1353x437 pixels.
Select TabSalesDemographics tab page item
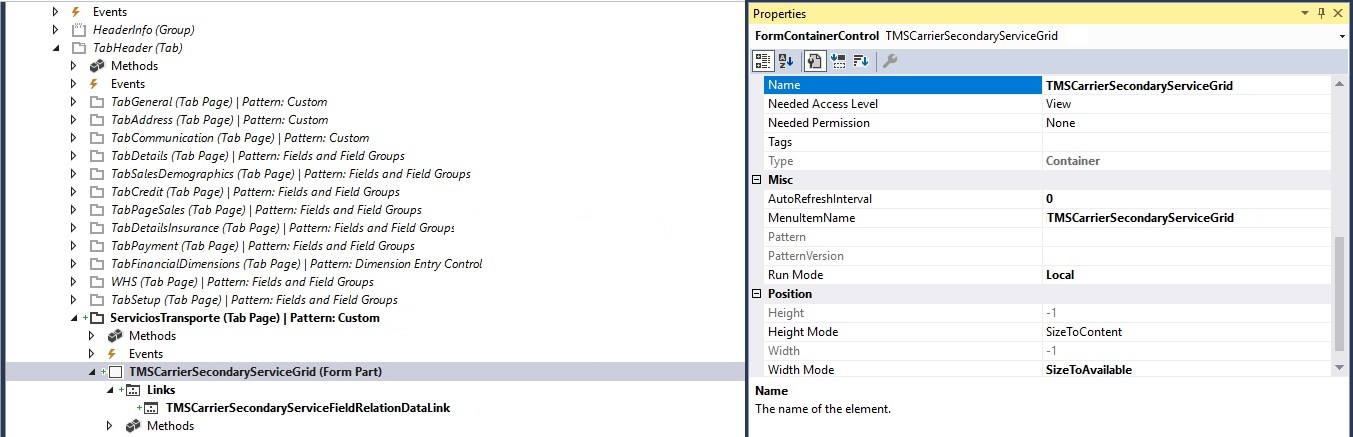291,174
